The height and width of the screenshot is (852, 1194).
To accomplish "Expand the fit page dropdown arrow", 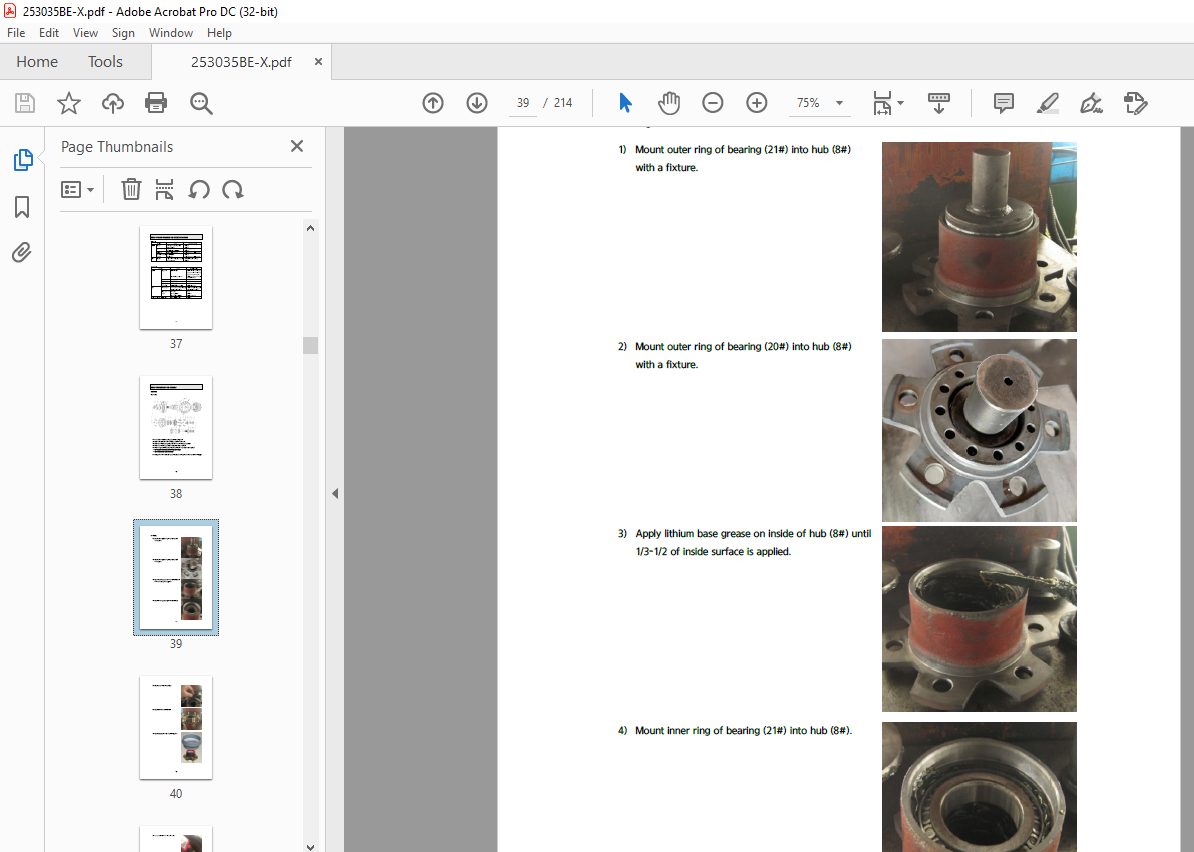I will click(901, 103).
